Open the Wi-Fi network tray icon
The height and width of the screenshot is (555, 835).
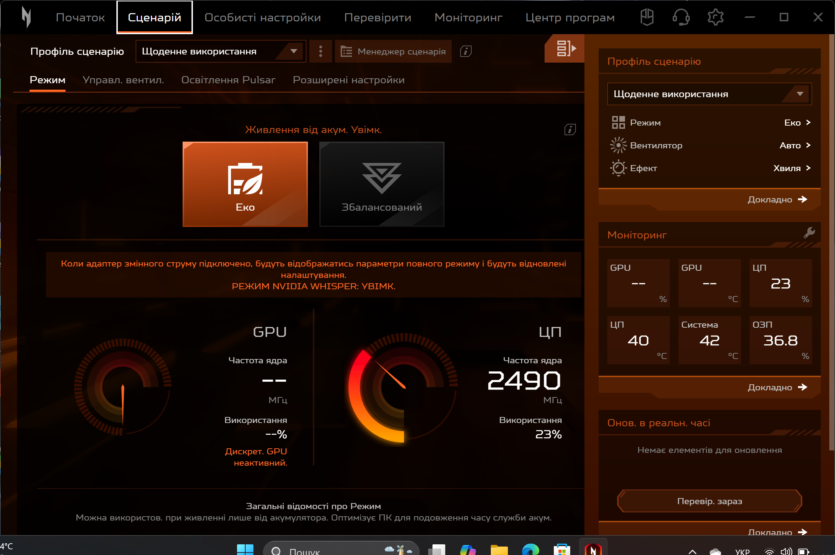click(x=769, y=551)
